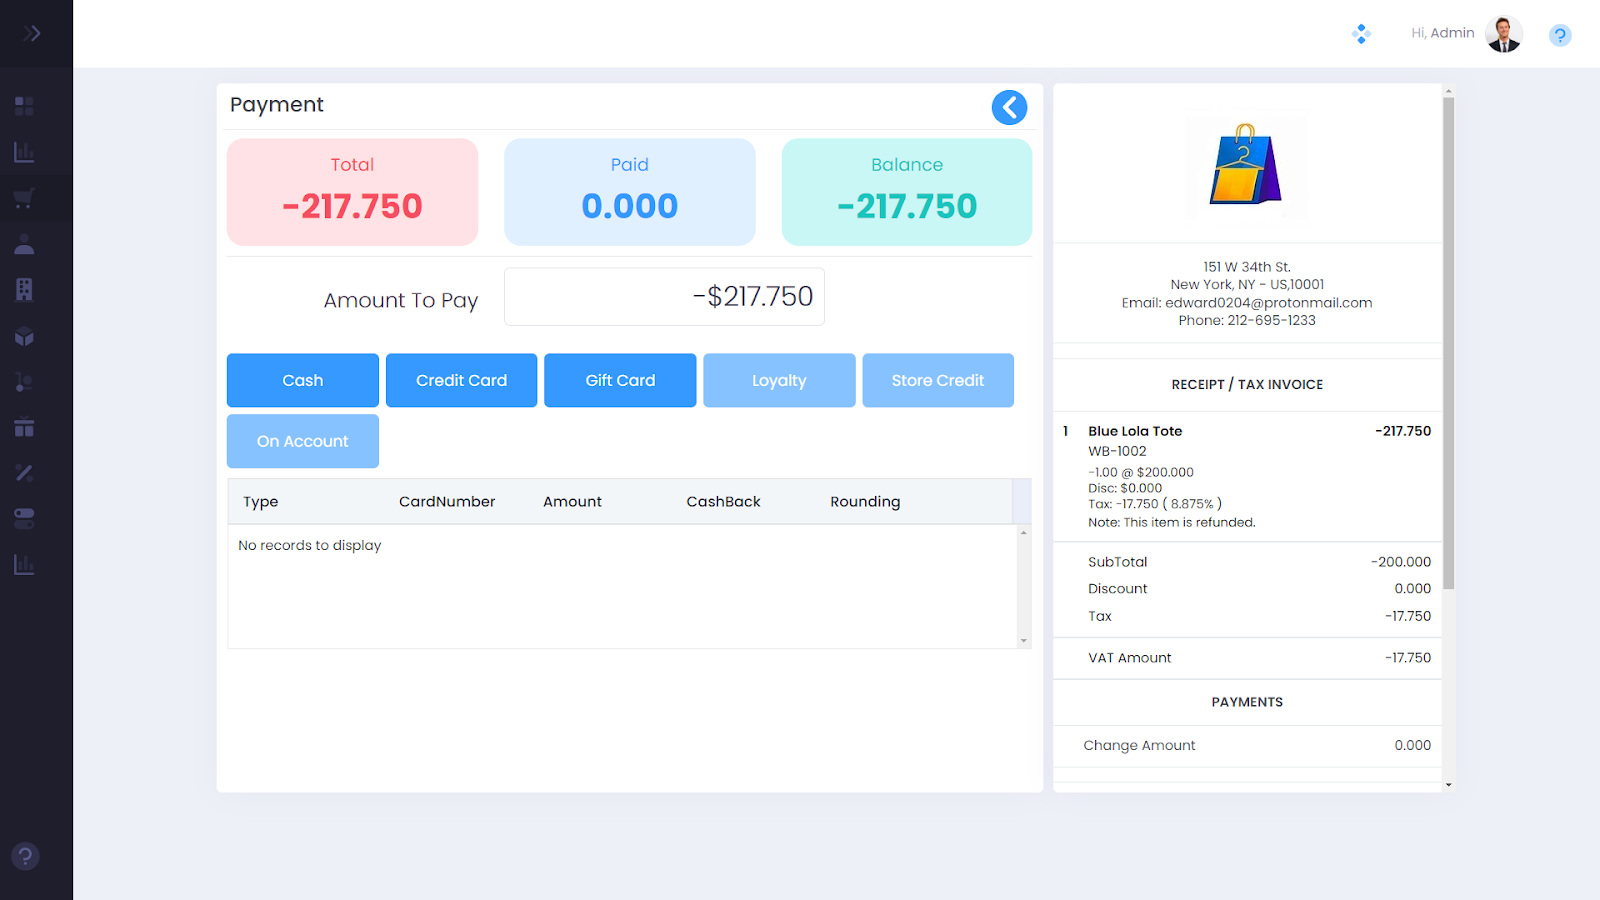Open the dashboard grid icon in sidebar
This screenshot has height=900, width=1600.
click(x=24, y=106)
